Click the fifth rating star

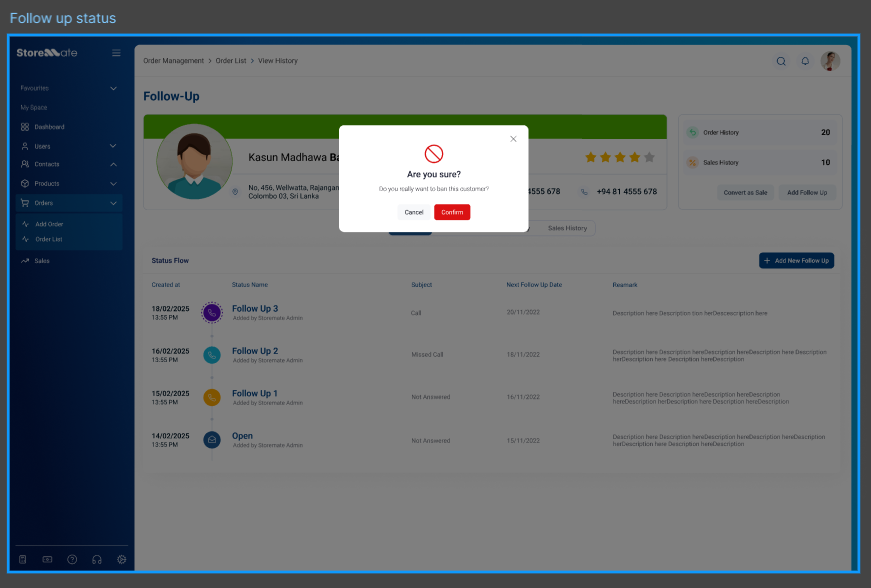649,157
